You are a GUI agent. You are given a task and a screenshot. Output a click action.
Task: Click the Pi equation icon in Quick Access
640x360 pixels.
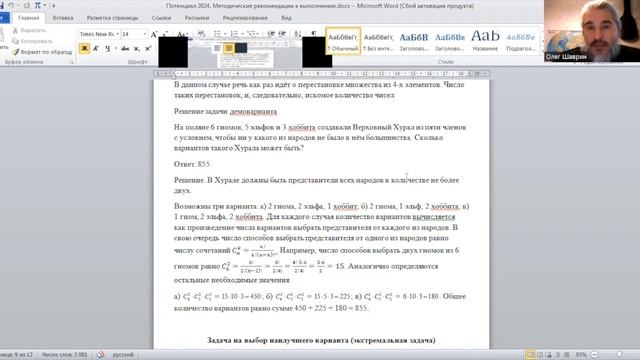[x=38, y=5]
